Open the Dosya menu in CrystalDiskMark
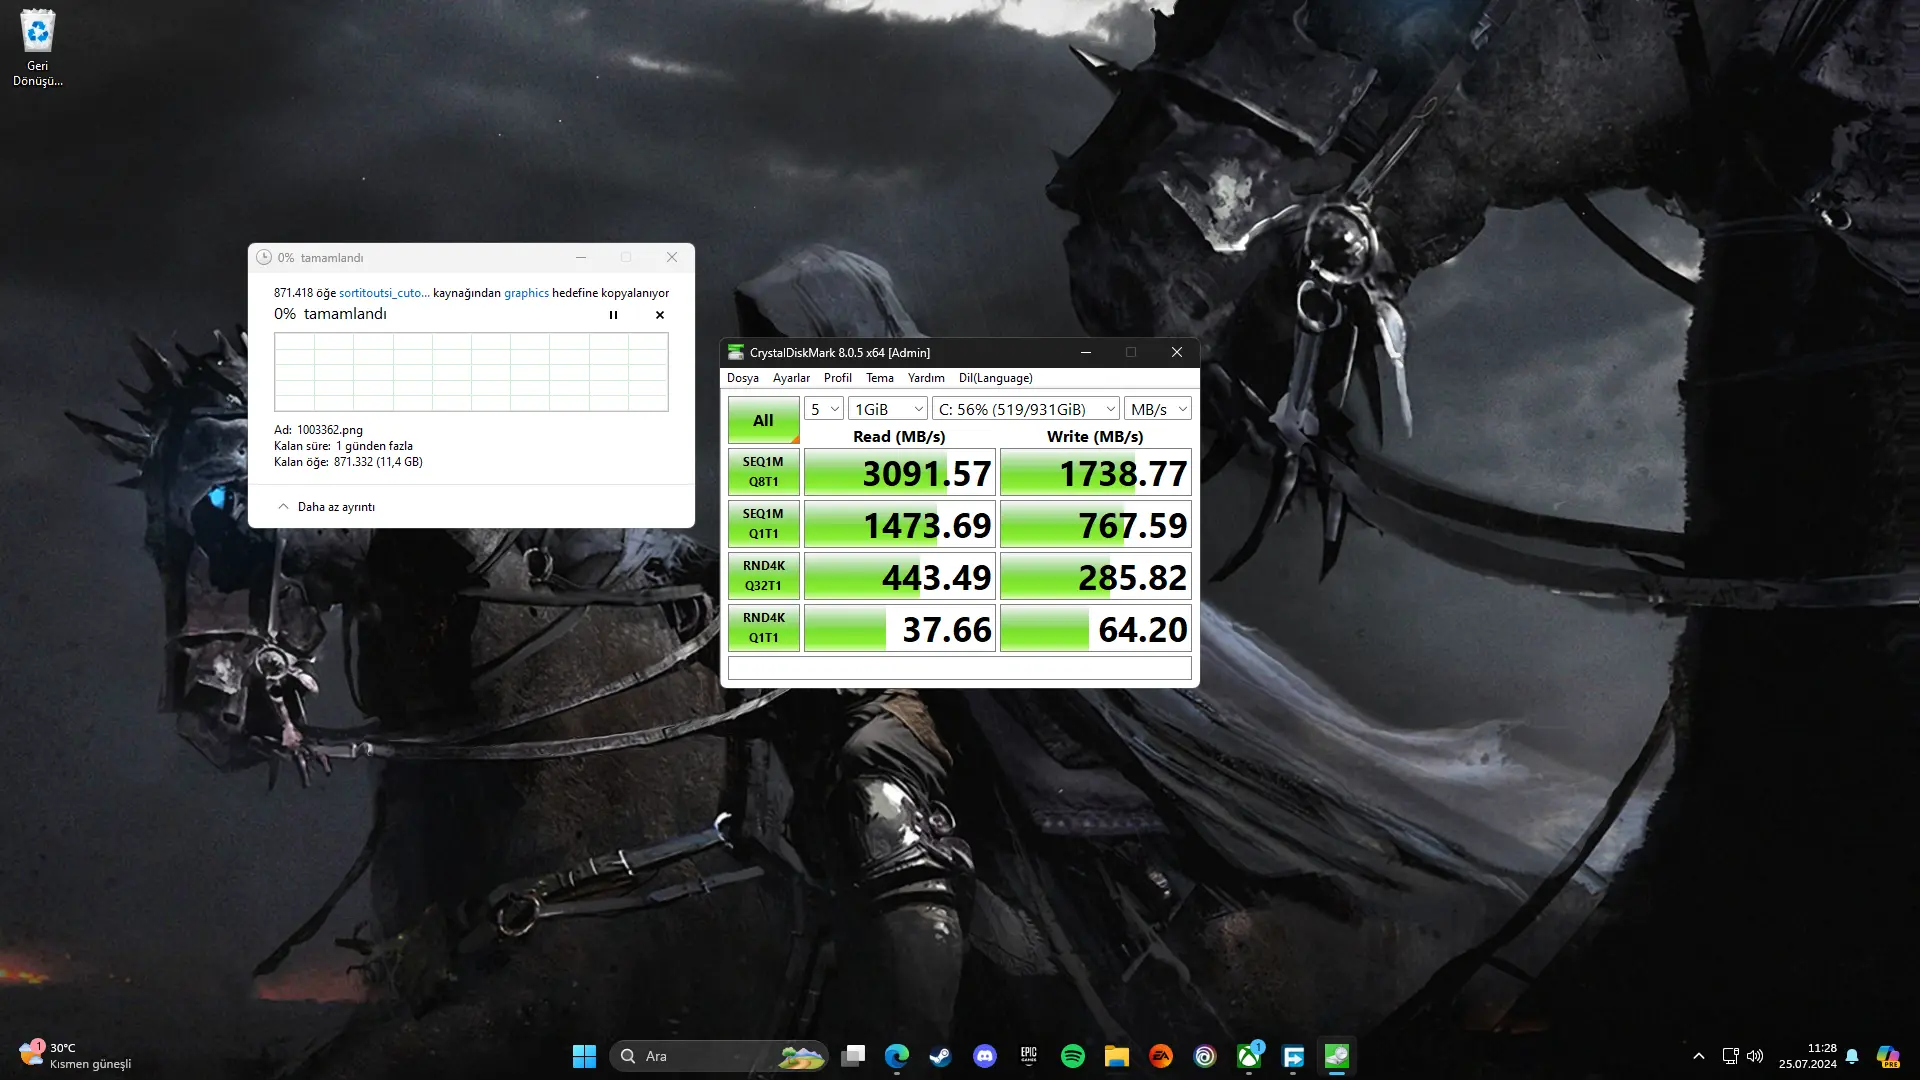Image resolution: width=1920 pixels, height=1080 pixels. (x=743, y=378)
